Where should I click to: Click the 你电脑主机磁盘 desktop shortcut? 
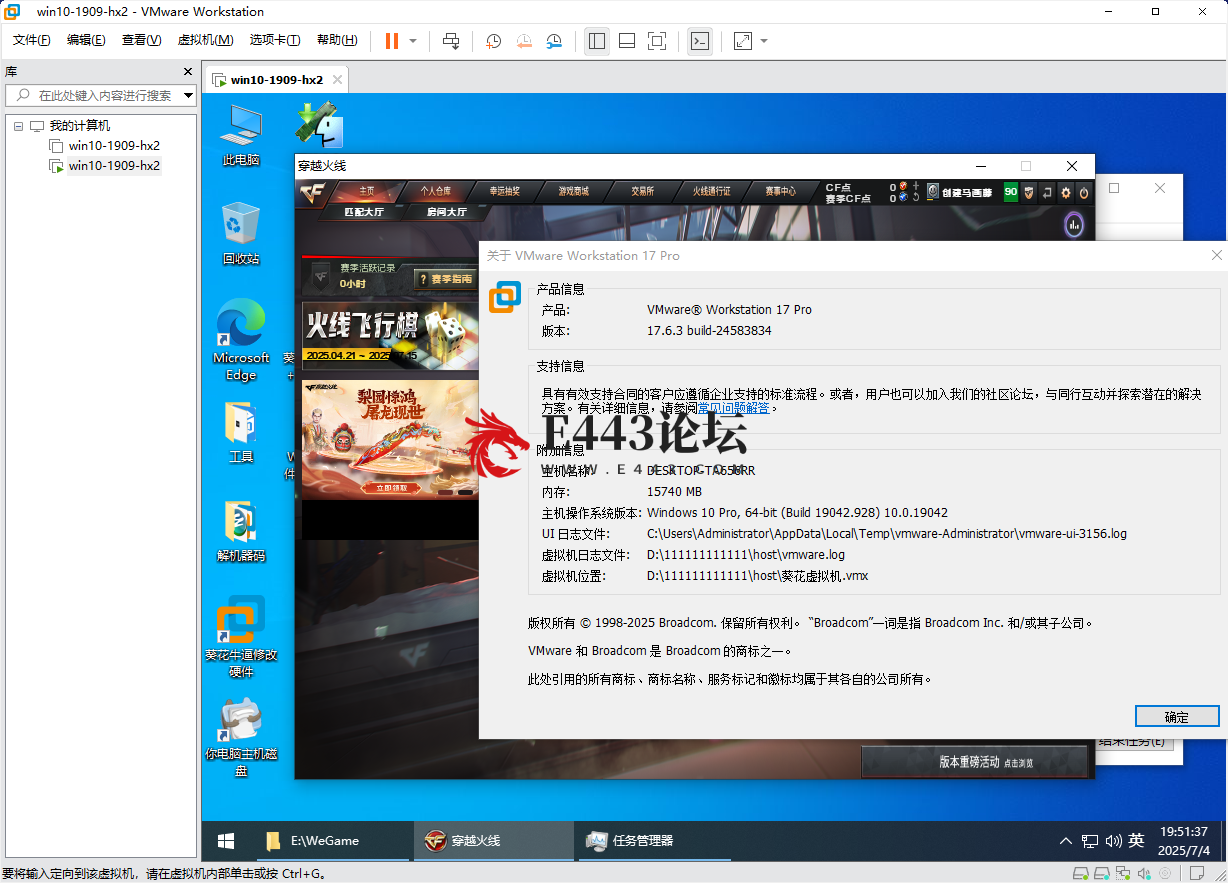pos(241,738)
